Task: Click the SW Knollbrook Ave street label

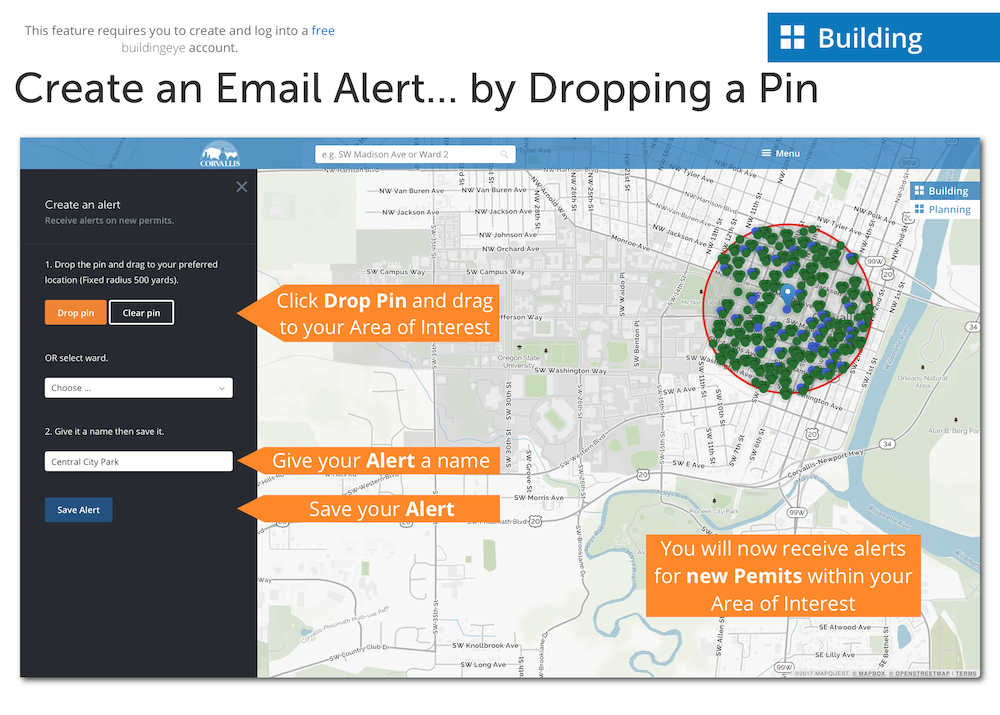Action: [x=485, y=645]
